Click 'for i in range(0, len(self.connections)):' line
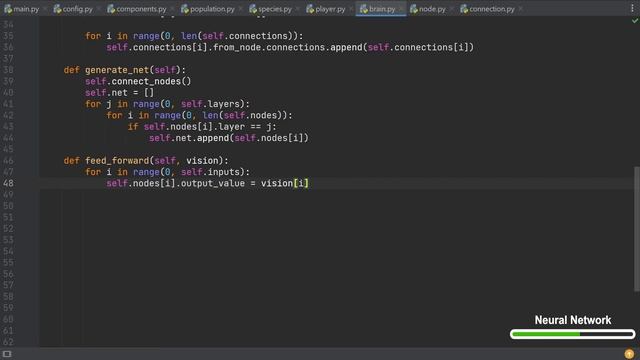640x360 pixels. click(194, 36)
